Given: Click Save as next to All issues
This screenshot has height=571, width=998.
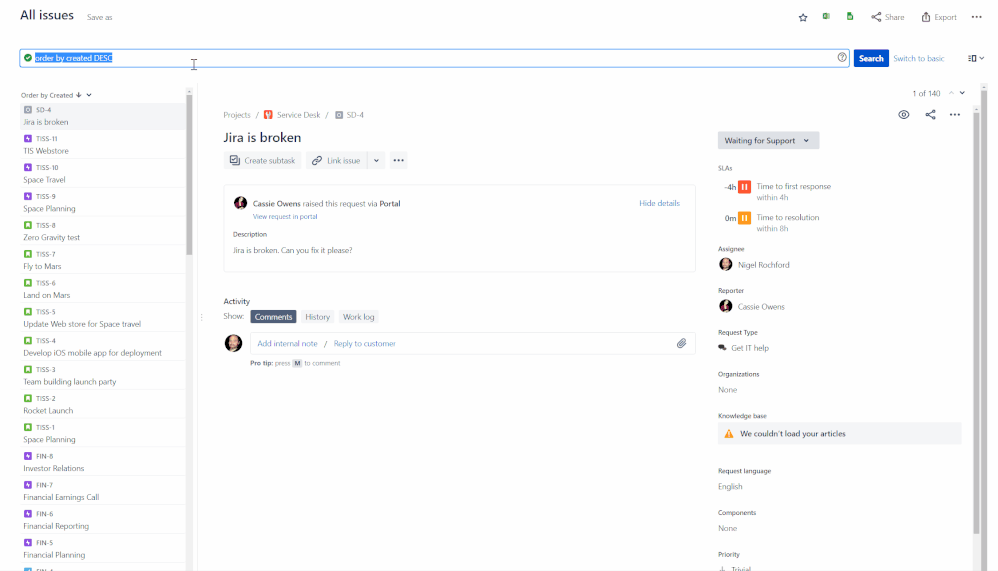Looking at the screenshot, I should [99, 17].
